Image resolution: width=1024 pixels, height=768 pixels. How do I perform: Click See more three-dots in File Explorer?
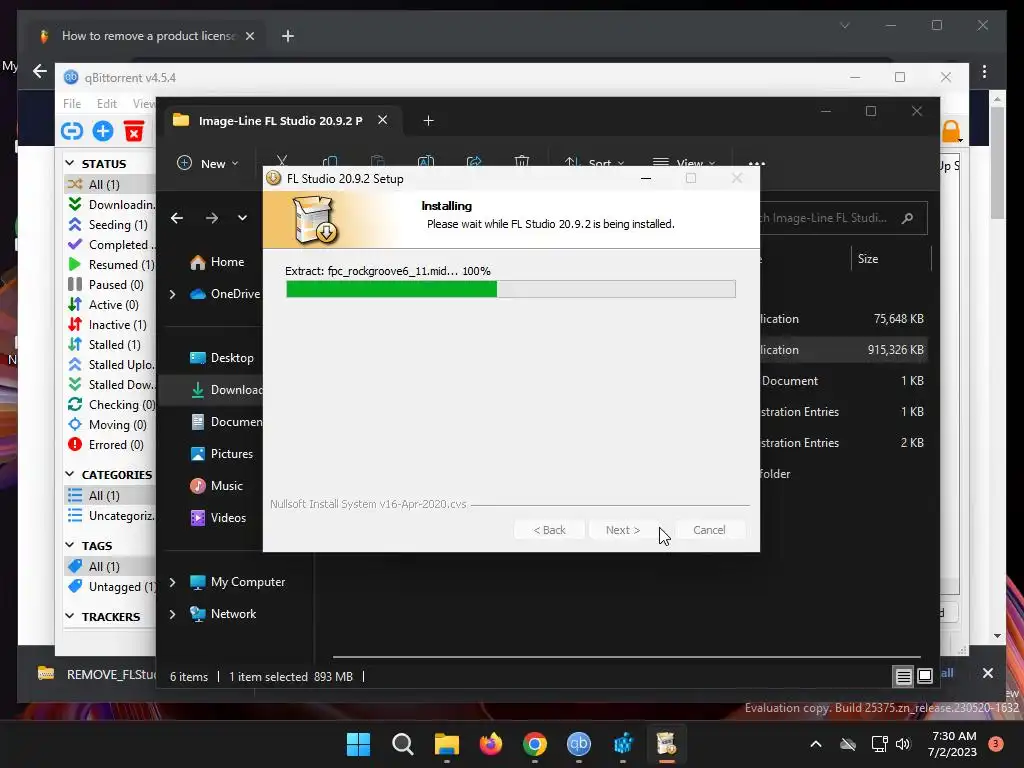(x=756, y=163)
